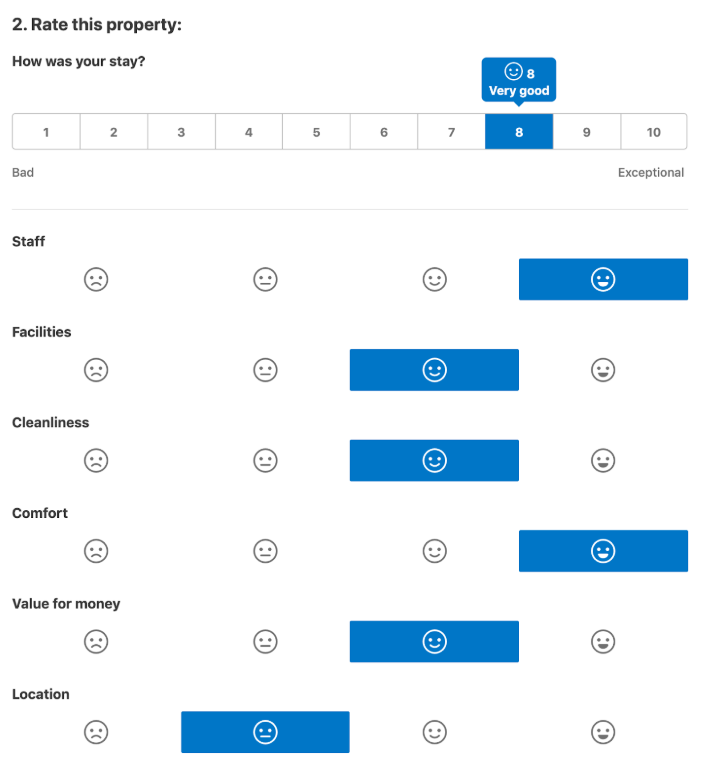Choose the neutral face for Staff
This screenshot has width=710, height=772.
pos(265,279)
